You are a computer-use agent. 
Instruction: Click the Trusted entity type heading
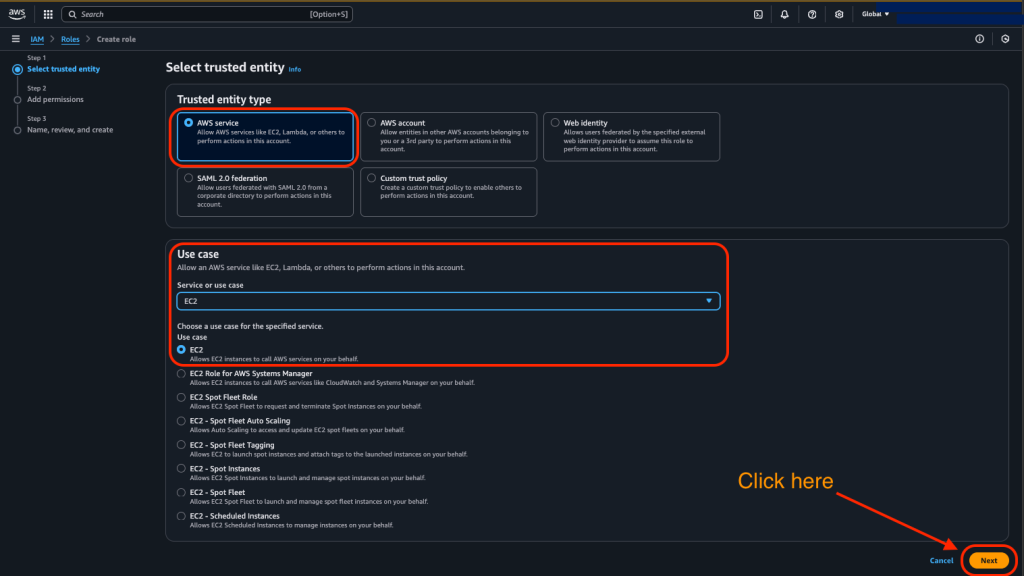224,99
